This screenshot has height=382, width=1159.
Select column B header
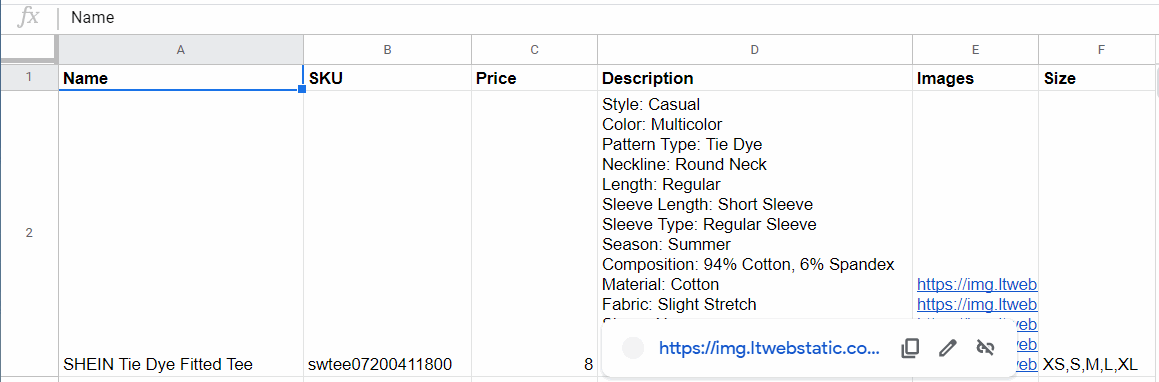tap(387, 50)
